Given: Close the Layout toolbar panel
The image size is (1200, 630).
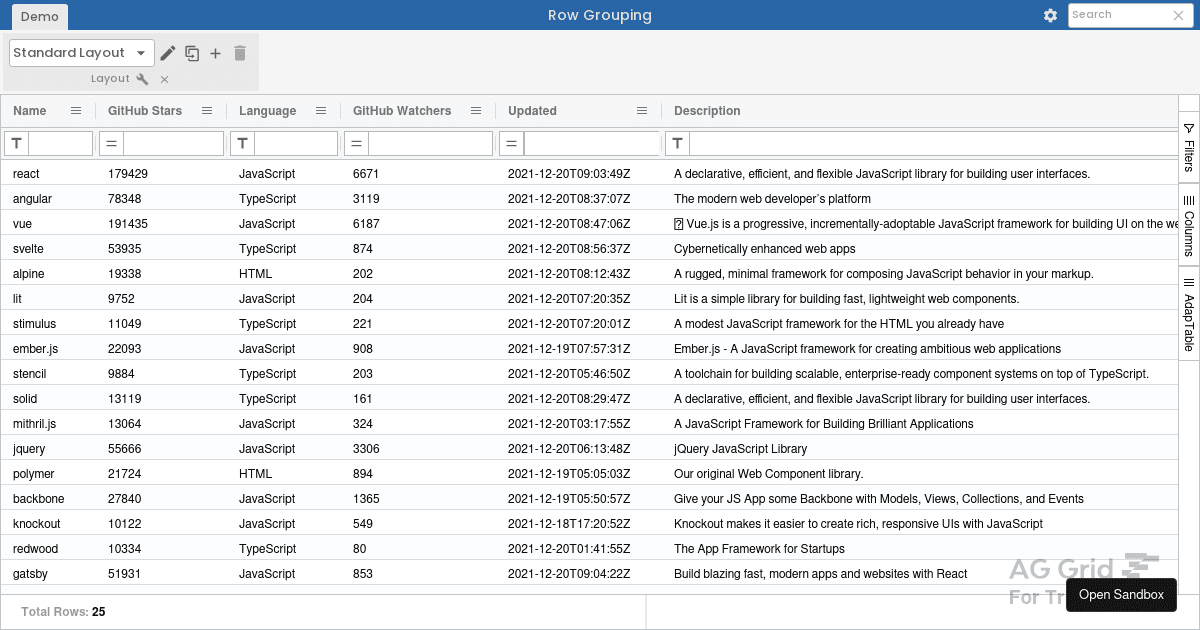Looking at the screenshot, I should click(165, 79).
